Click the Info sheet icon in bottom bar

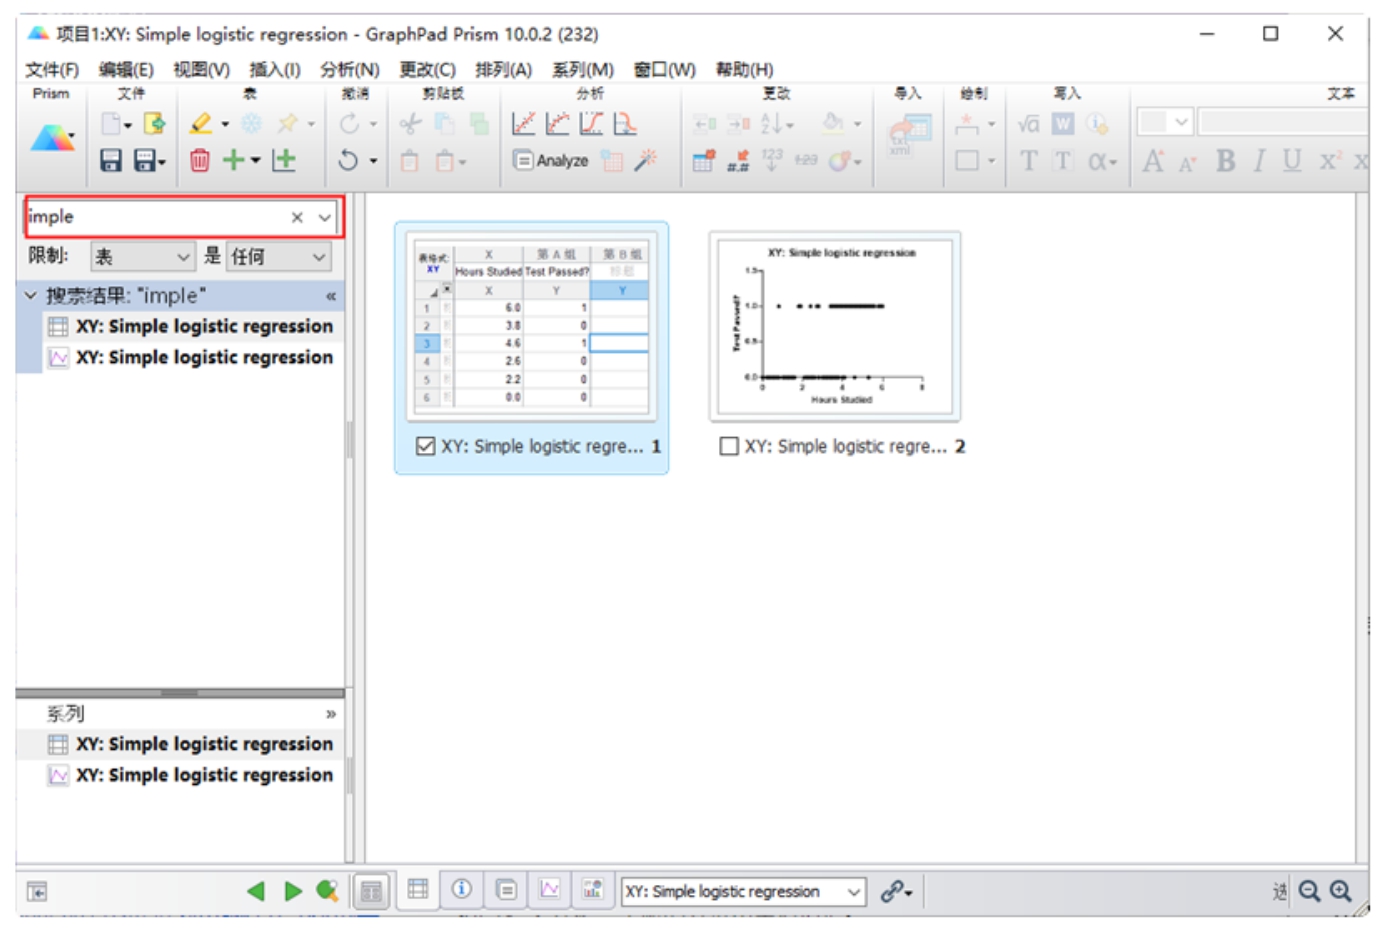461,889
